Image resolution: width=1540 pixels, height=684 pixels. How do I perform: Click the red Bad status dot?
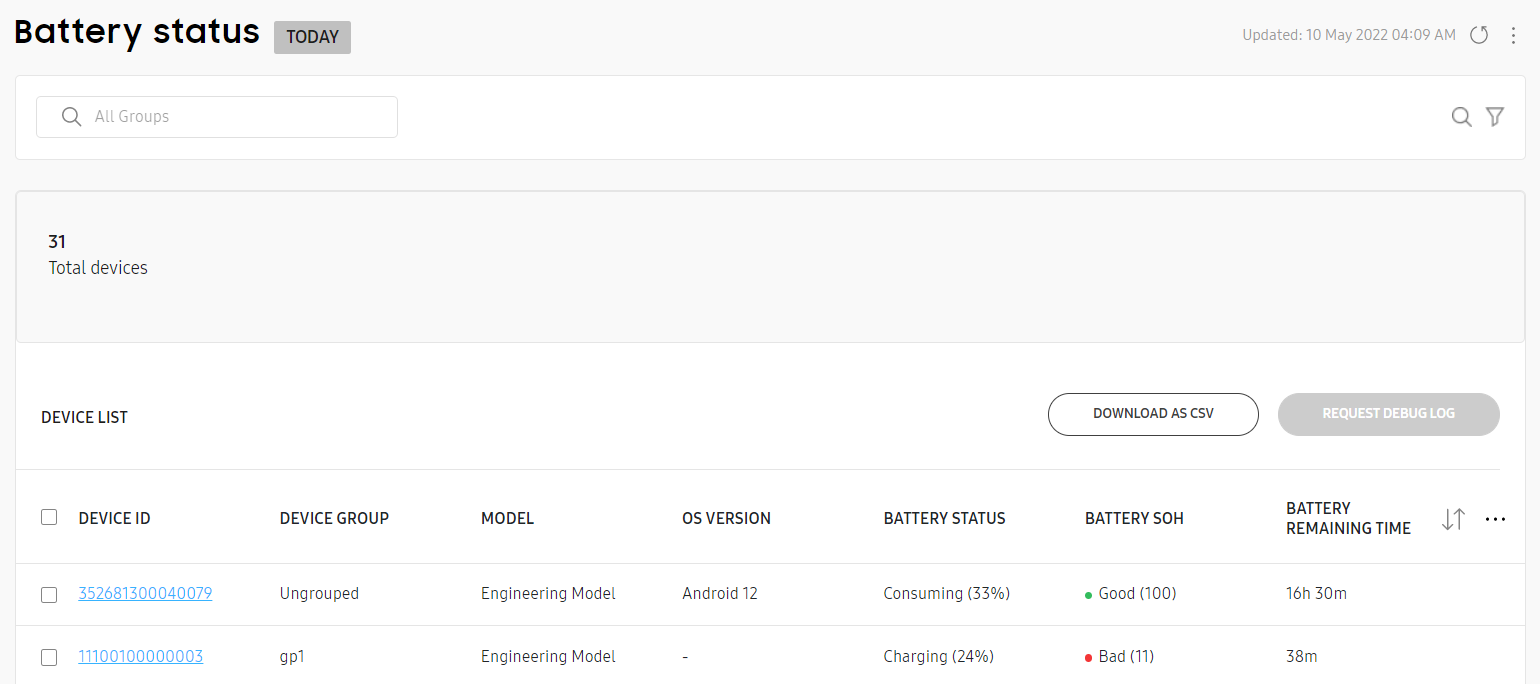click(x=1088, y=658)
